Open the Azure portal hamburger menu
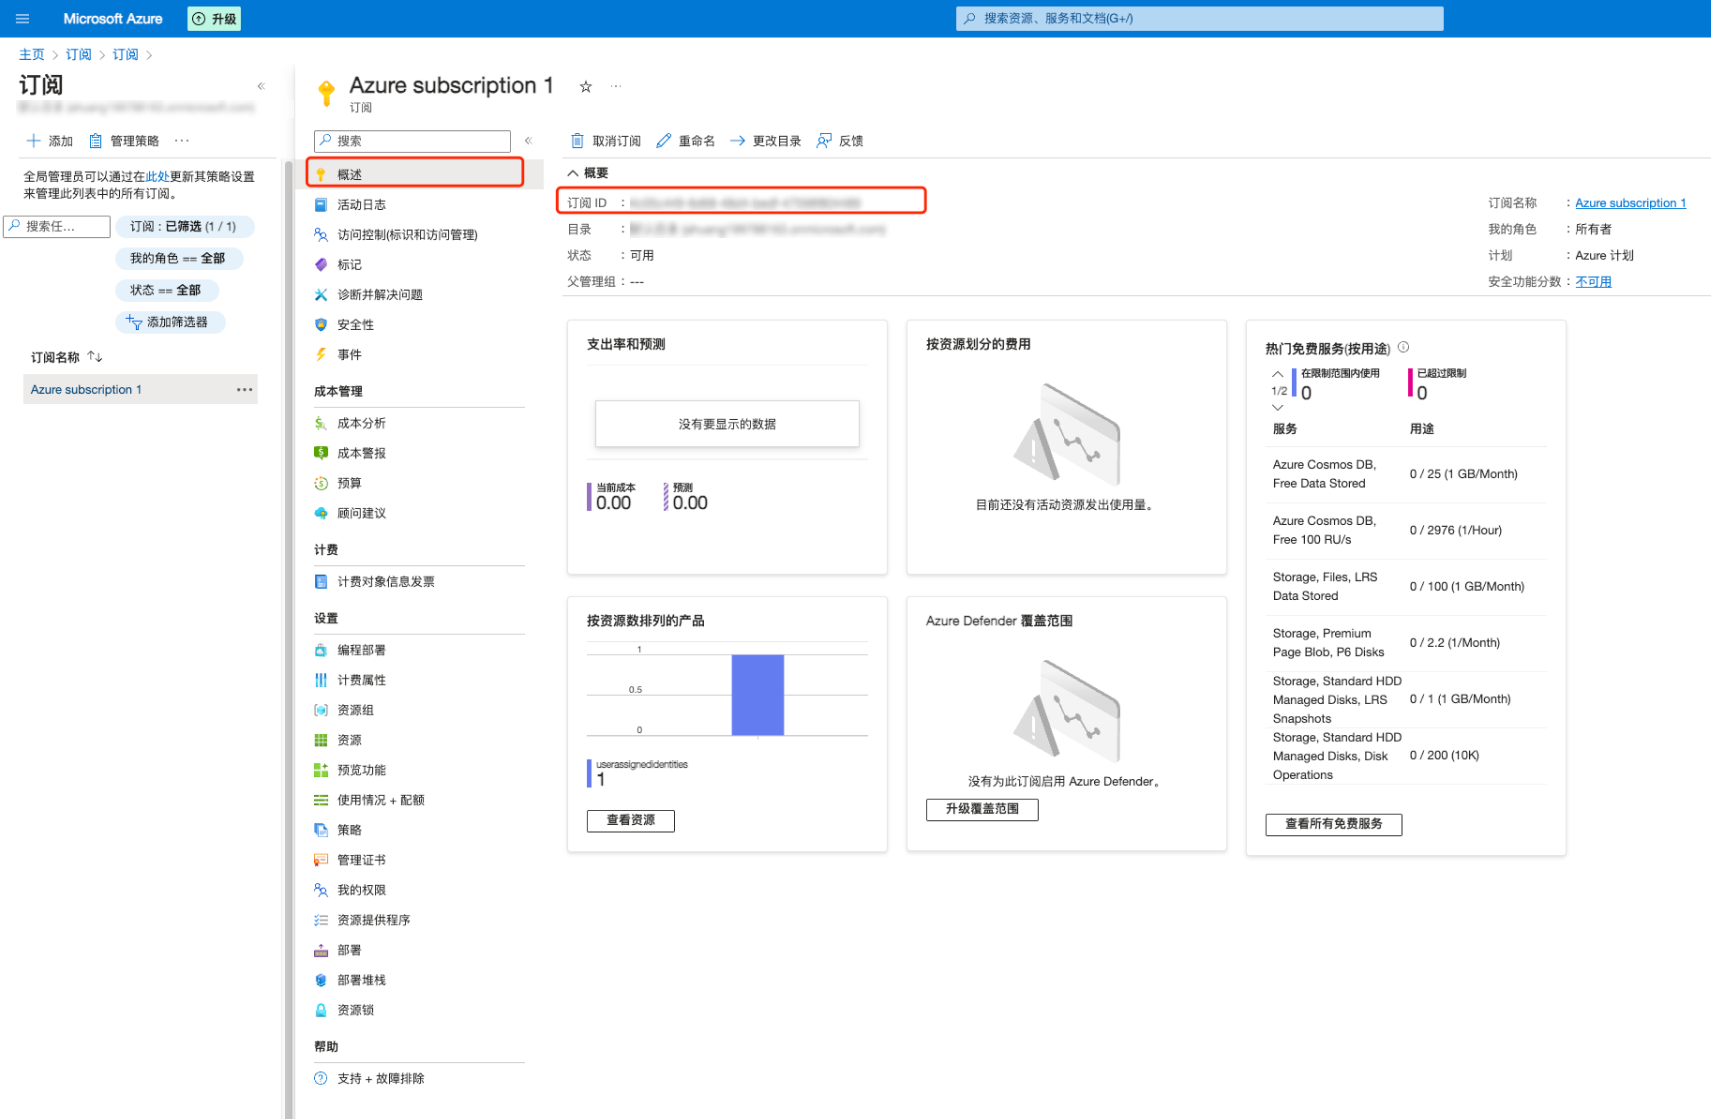Screen dimensions: 1711x1119 click(x=22, y=18)
